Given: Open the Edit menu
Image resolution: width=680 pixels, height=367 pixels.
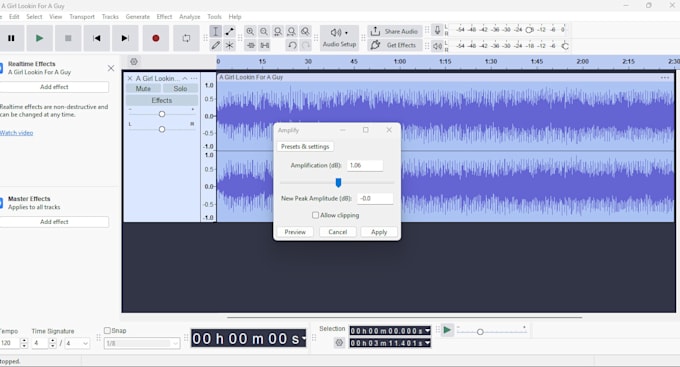Looking at the screenshot, I should point(14,16).
